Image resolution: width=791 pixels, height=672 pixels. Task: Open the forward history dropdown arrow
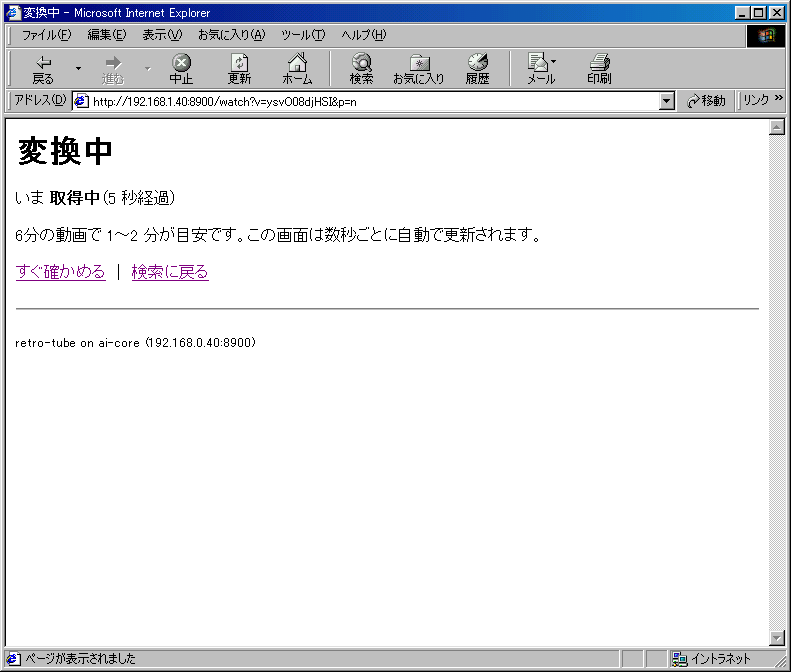point(148,69)
